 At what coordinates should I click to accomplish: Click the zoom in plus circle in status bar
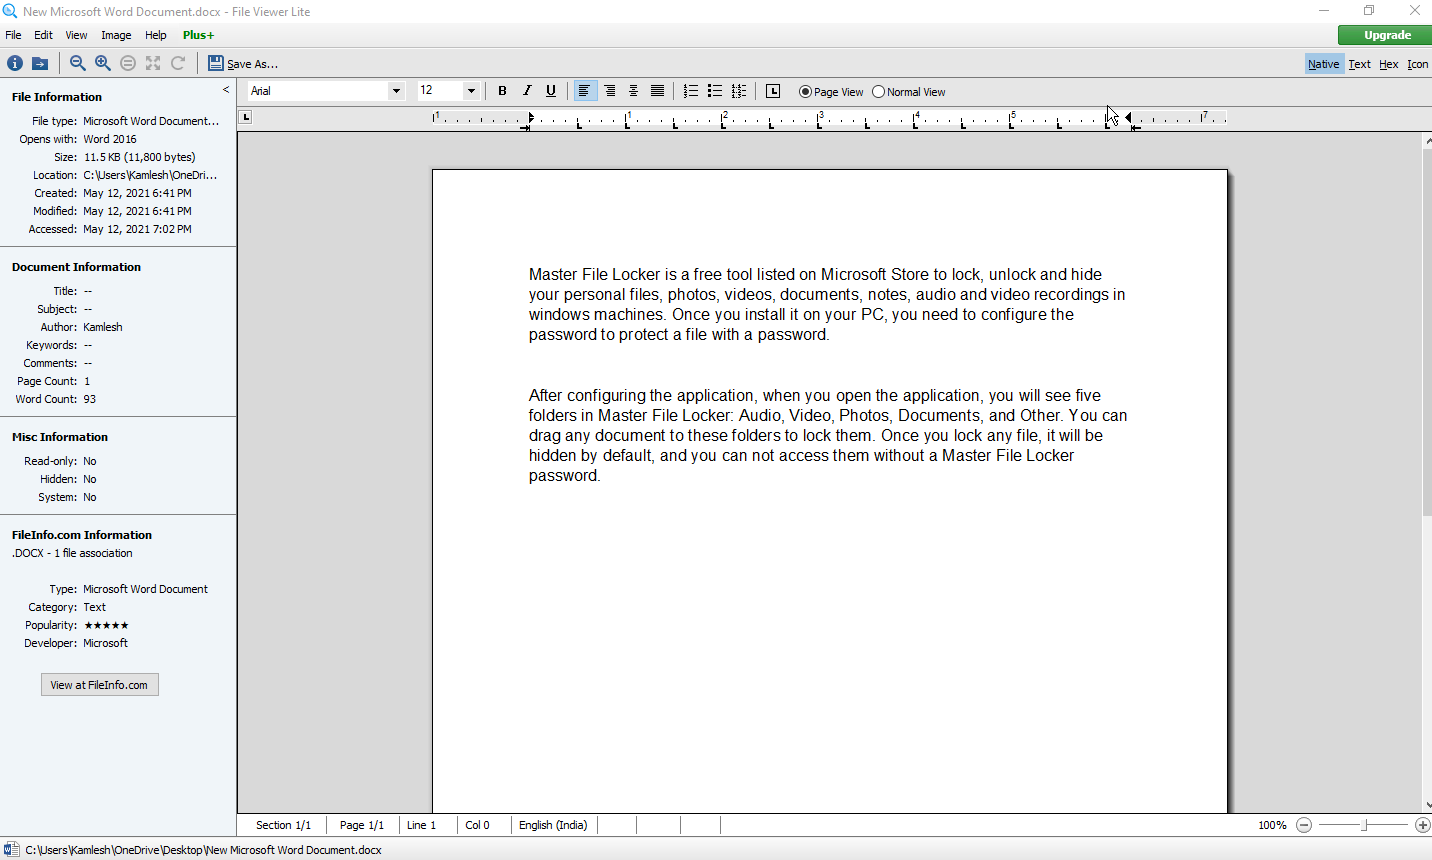1423,825
